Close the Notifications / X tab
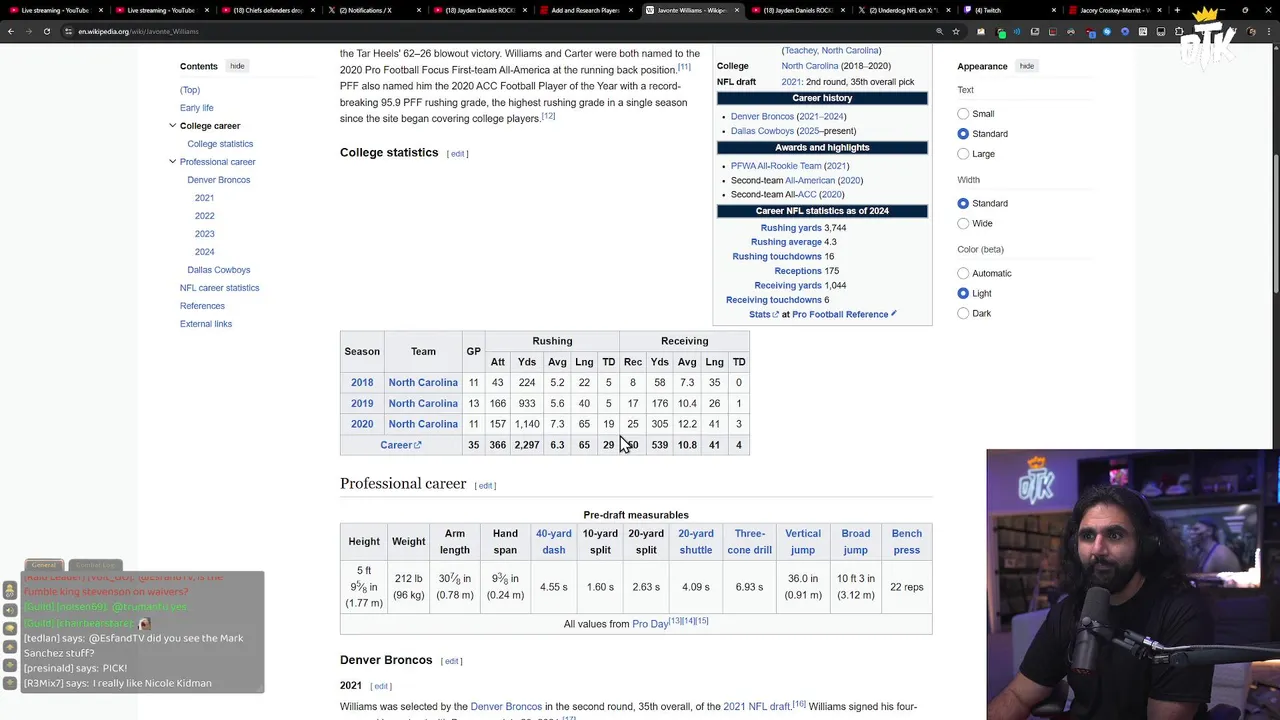 click(x=418, y=10)
